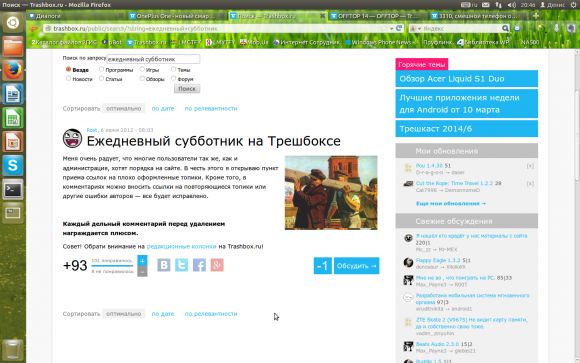580x363 pixels.
Task: Launch Terminal from the Ubuntu dock
Action: [13, 189]
